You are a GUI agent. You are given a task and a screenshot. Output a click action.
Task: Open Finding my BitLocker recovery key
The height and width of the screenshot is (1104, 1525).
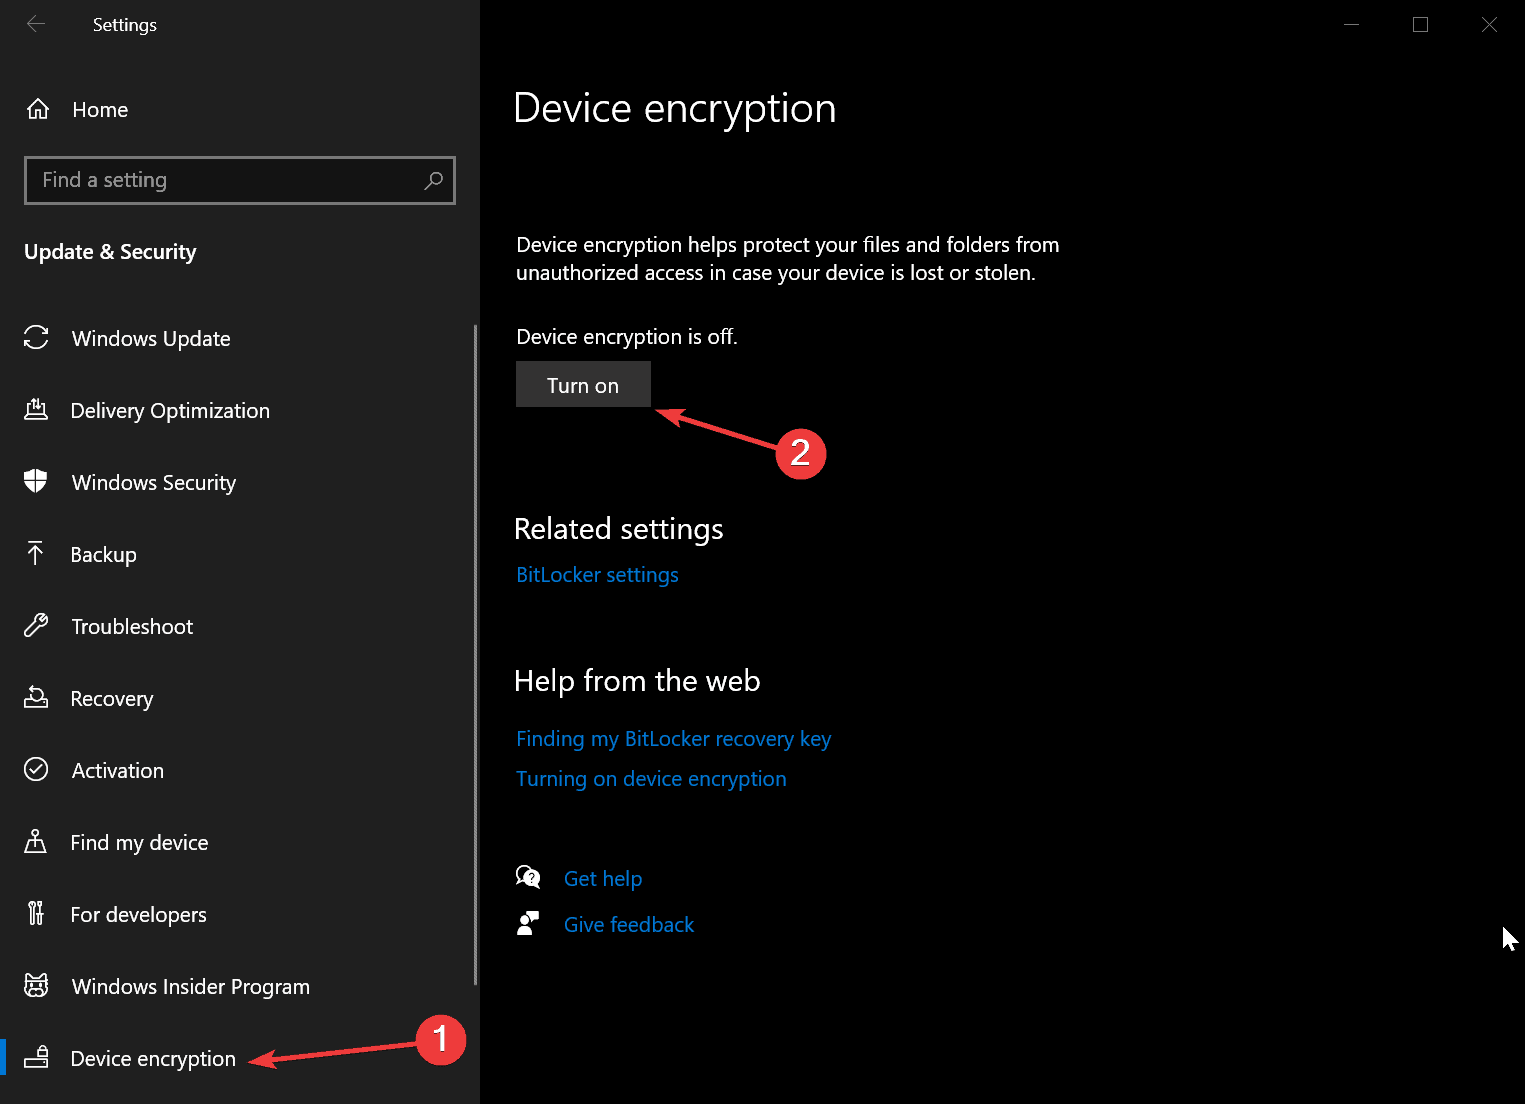[673, 739]
